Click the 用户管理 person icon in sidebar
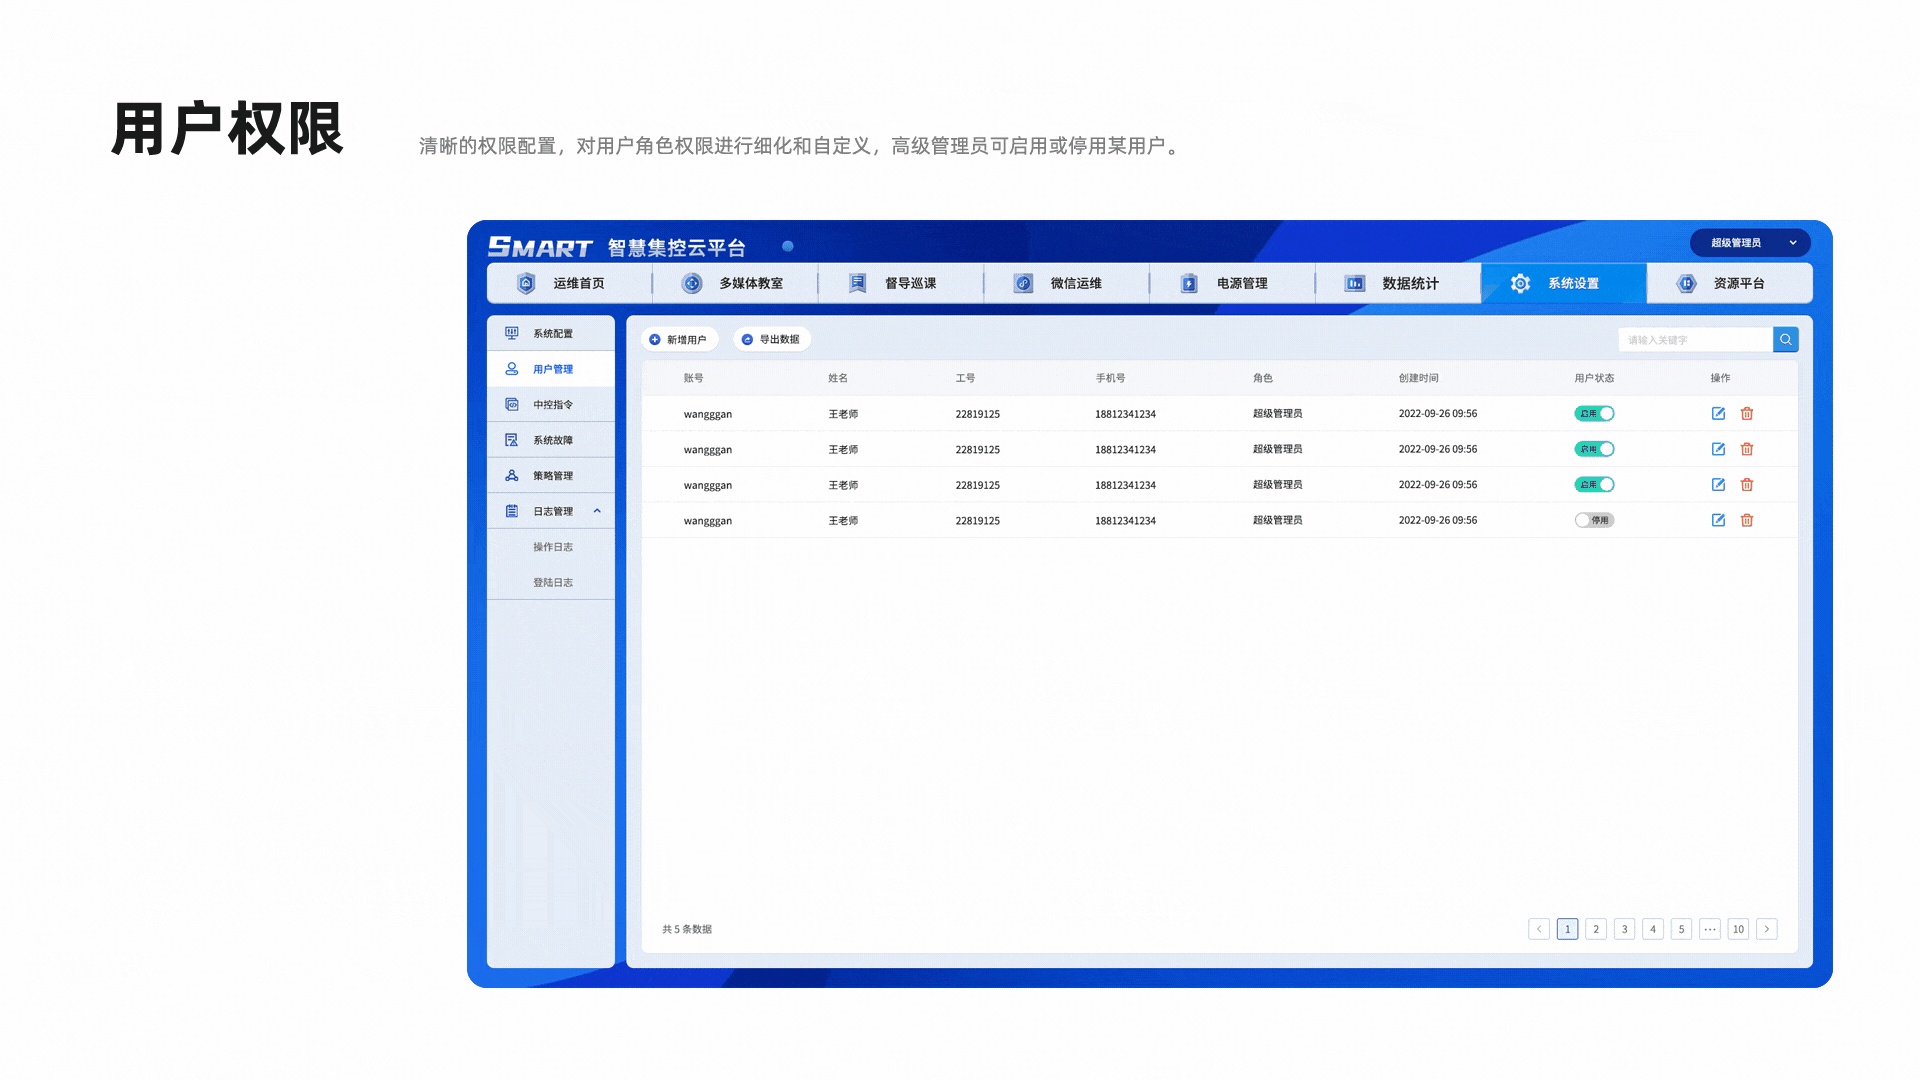 (x=512, y=369)
